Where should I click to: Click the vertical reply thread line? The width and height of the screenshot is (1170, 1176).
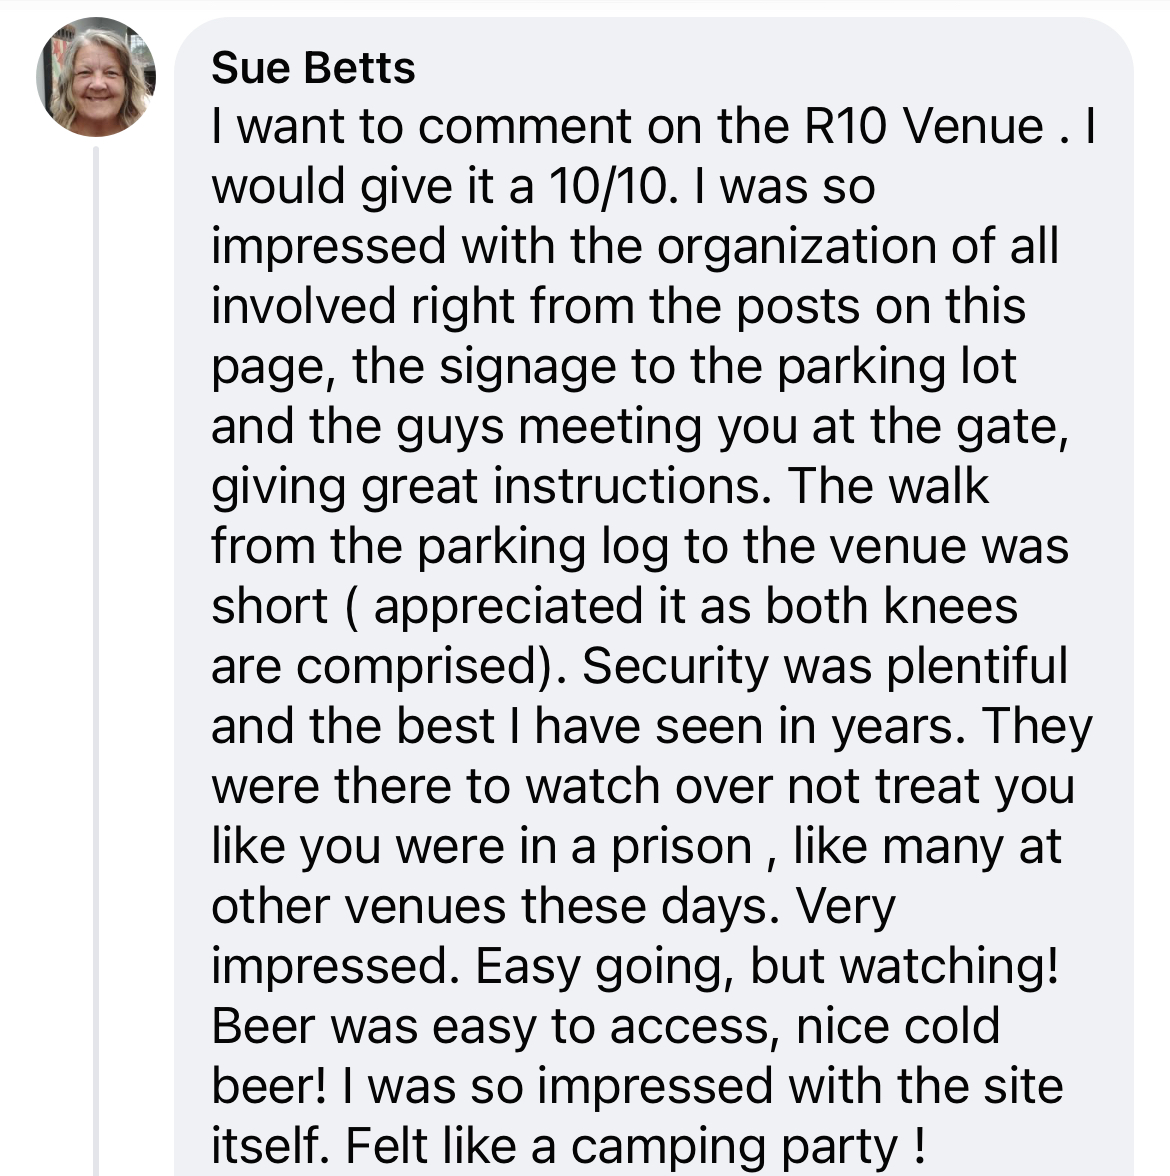coord(96,660)
